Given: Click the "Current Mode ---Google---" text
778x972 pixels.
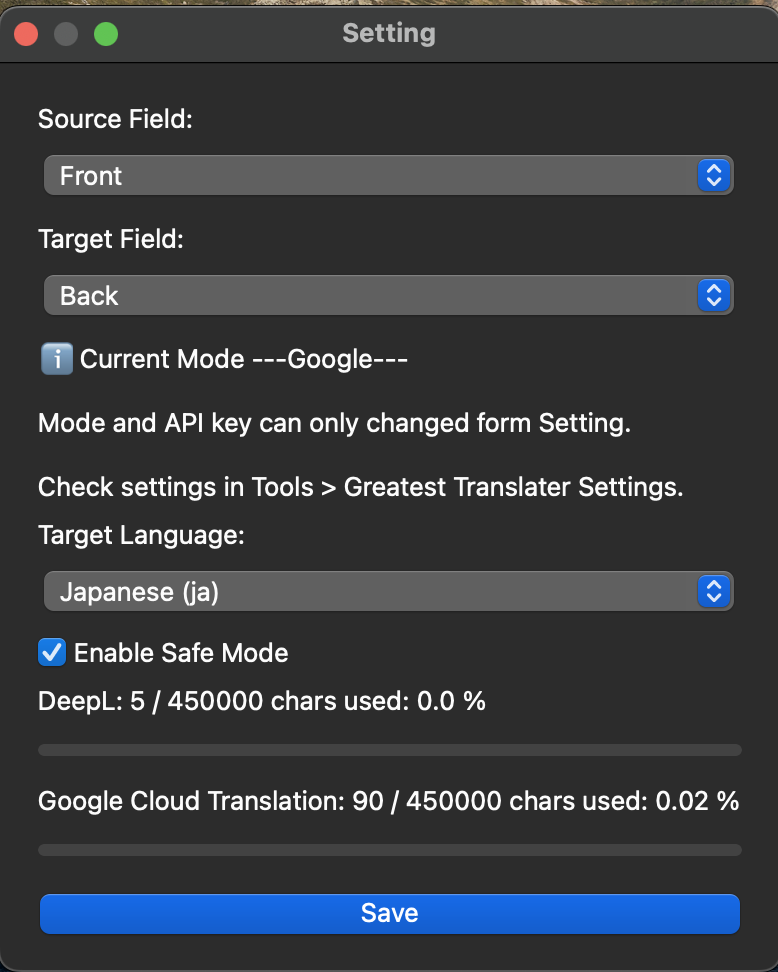Looking at the screenshot, I should pyautogui.click(x=243, y=359).
